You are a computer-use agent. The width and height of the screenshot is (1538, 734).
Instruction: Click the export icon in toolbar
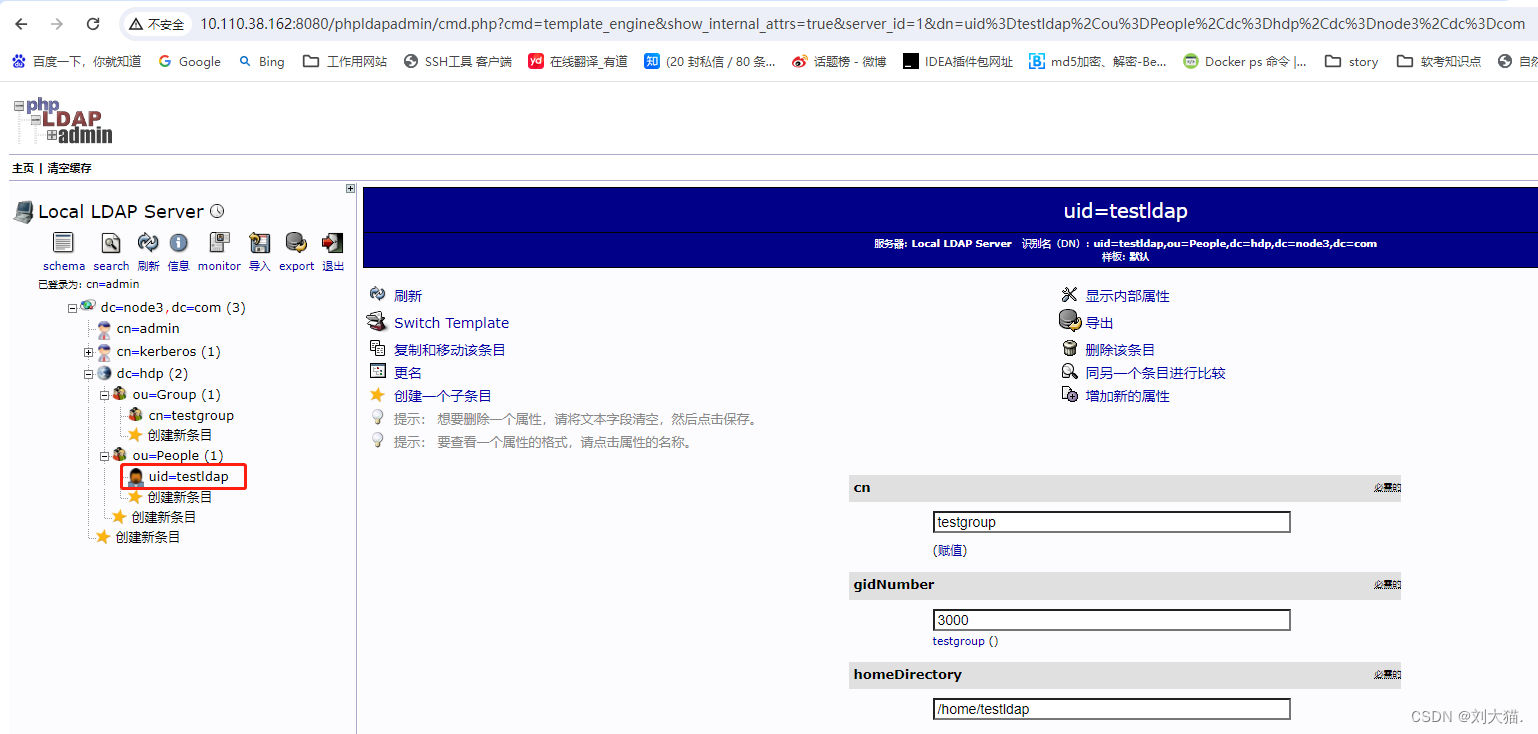pyautogui.click(x=296, y=243)
